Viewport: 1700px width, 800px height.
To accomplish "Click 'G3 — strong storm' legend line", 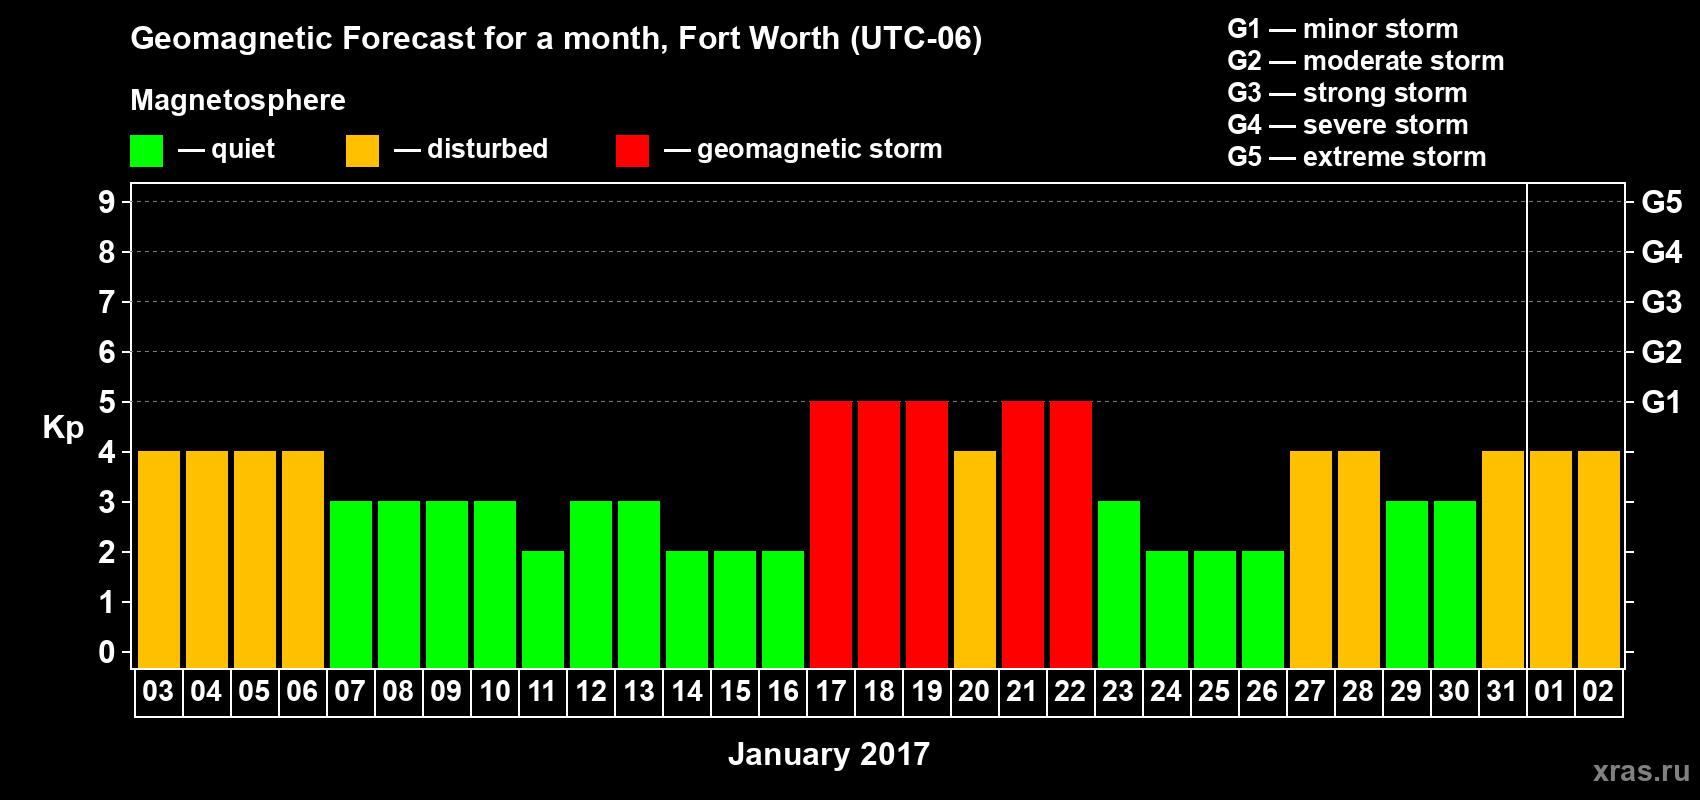I will pyautogui.click(x=1347, y=93).
